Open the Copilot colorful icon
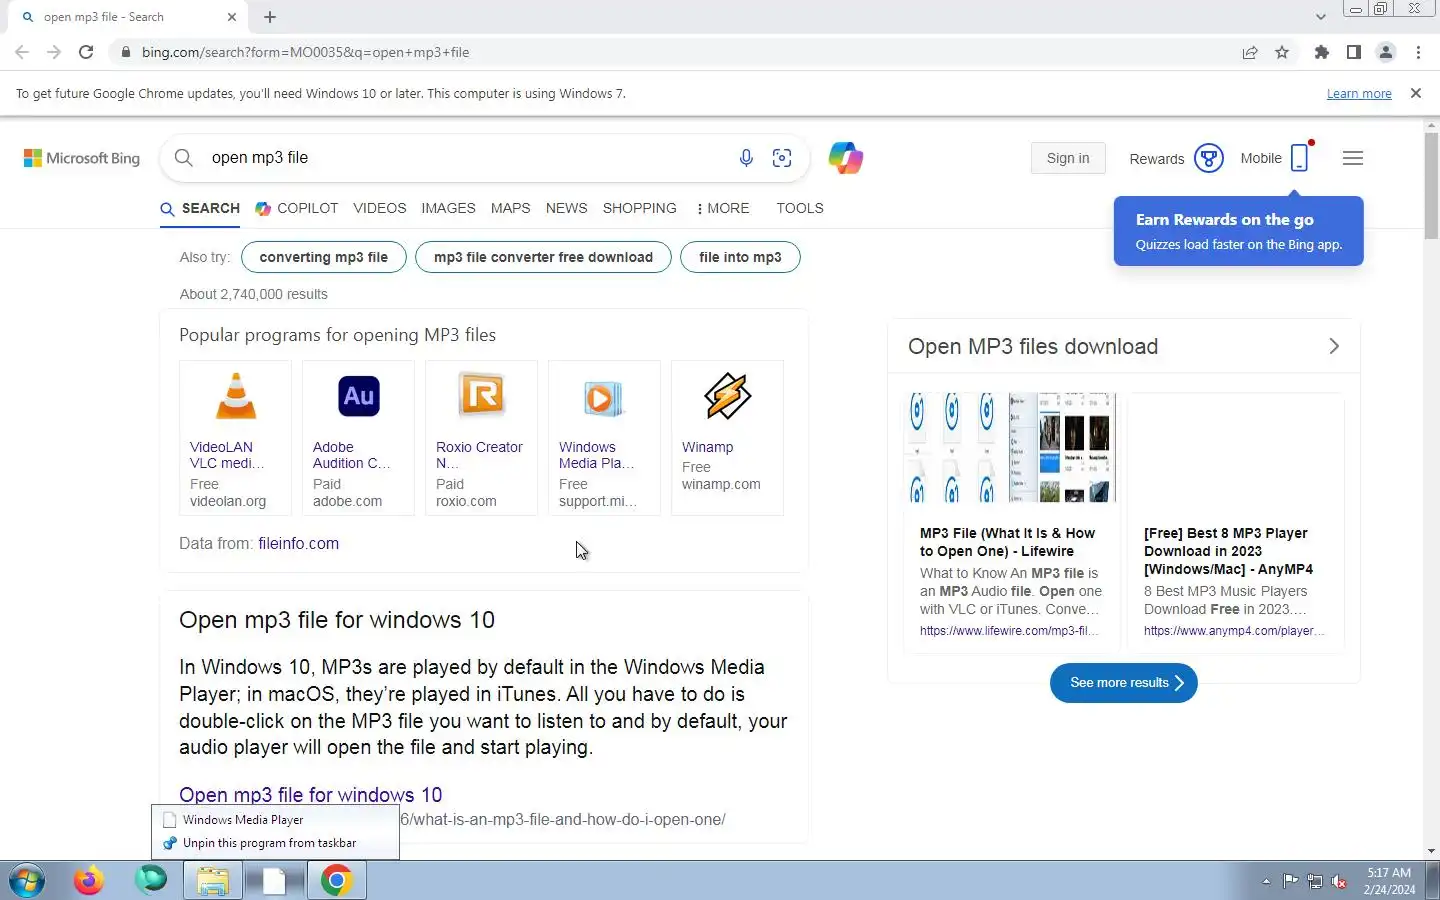The height and width of the screenshot is (900, 1440). coord(845,158)
